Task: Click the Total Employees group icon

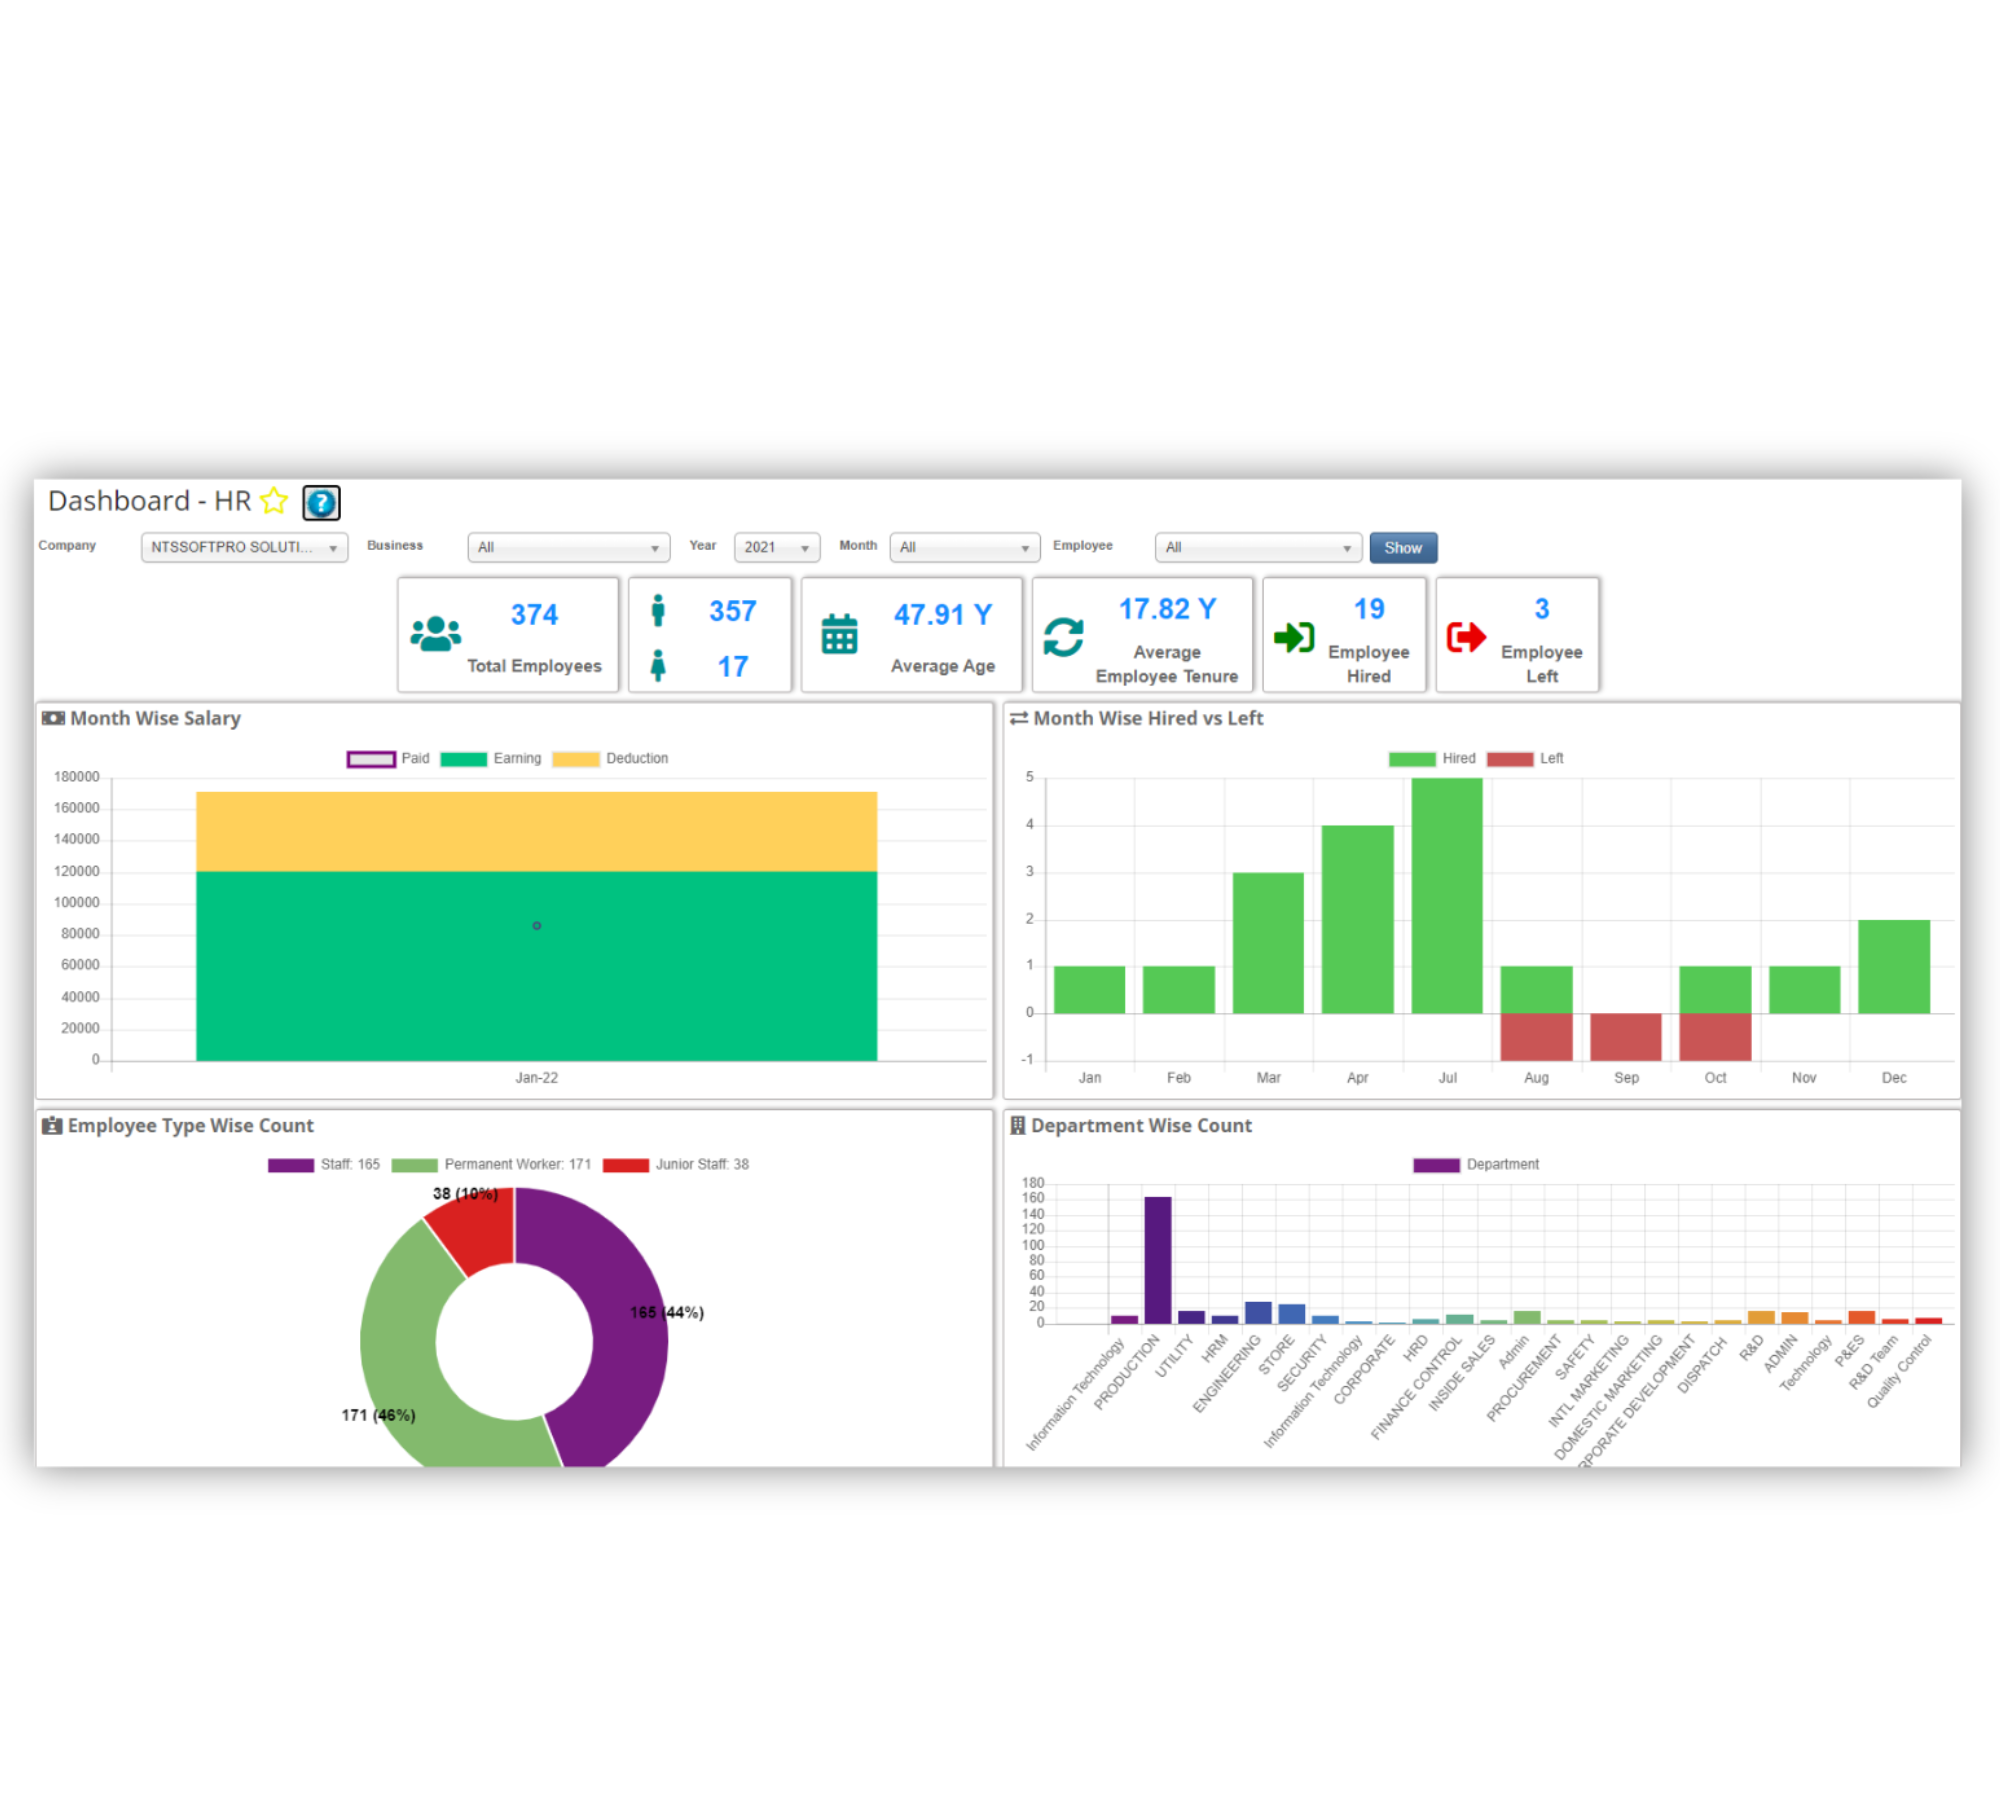Action: click(x=435, y=634)
